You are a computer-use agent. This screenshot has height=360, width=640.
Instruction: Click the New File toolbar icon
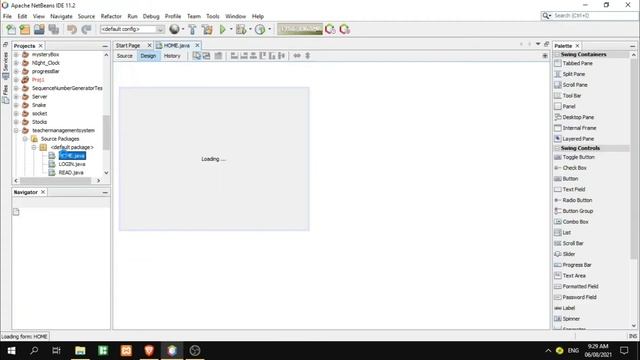[x=11, y=29]
